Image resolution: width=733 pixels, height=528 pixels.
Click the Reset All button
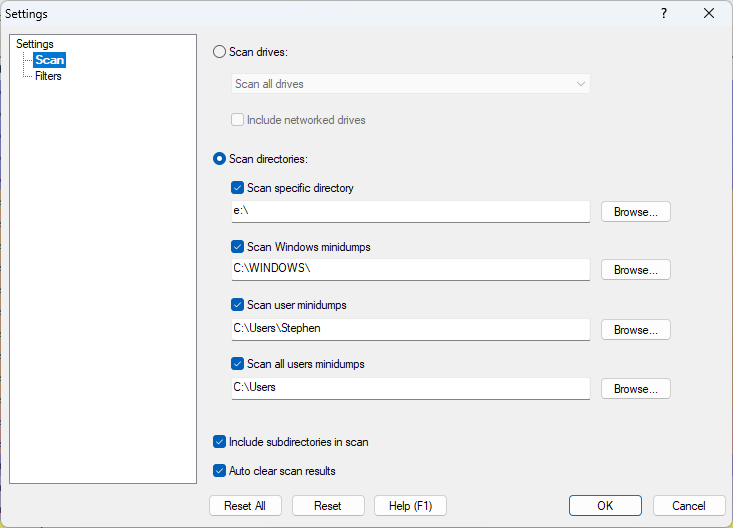pos(245,506)
